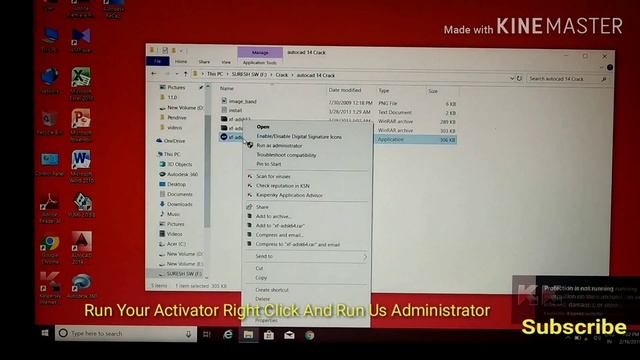Open Task View on taskbar
Screen dimensions: 640x360
[x=207, y=334]
